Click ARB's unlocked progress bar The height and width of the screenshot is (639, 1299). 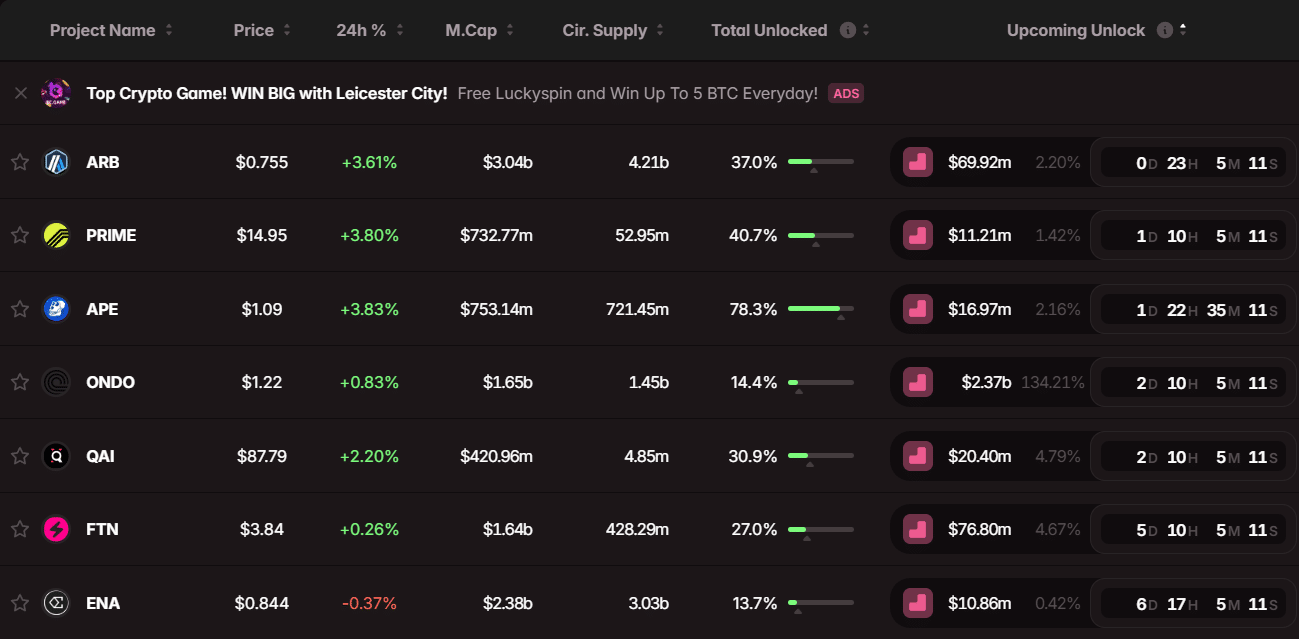[x=820, y=161]
